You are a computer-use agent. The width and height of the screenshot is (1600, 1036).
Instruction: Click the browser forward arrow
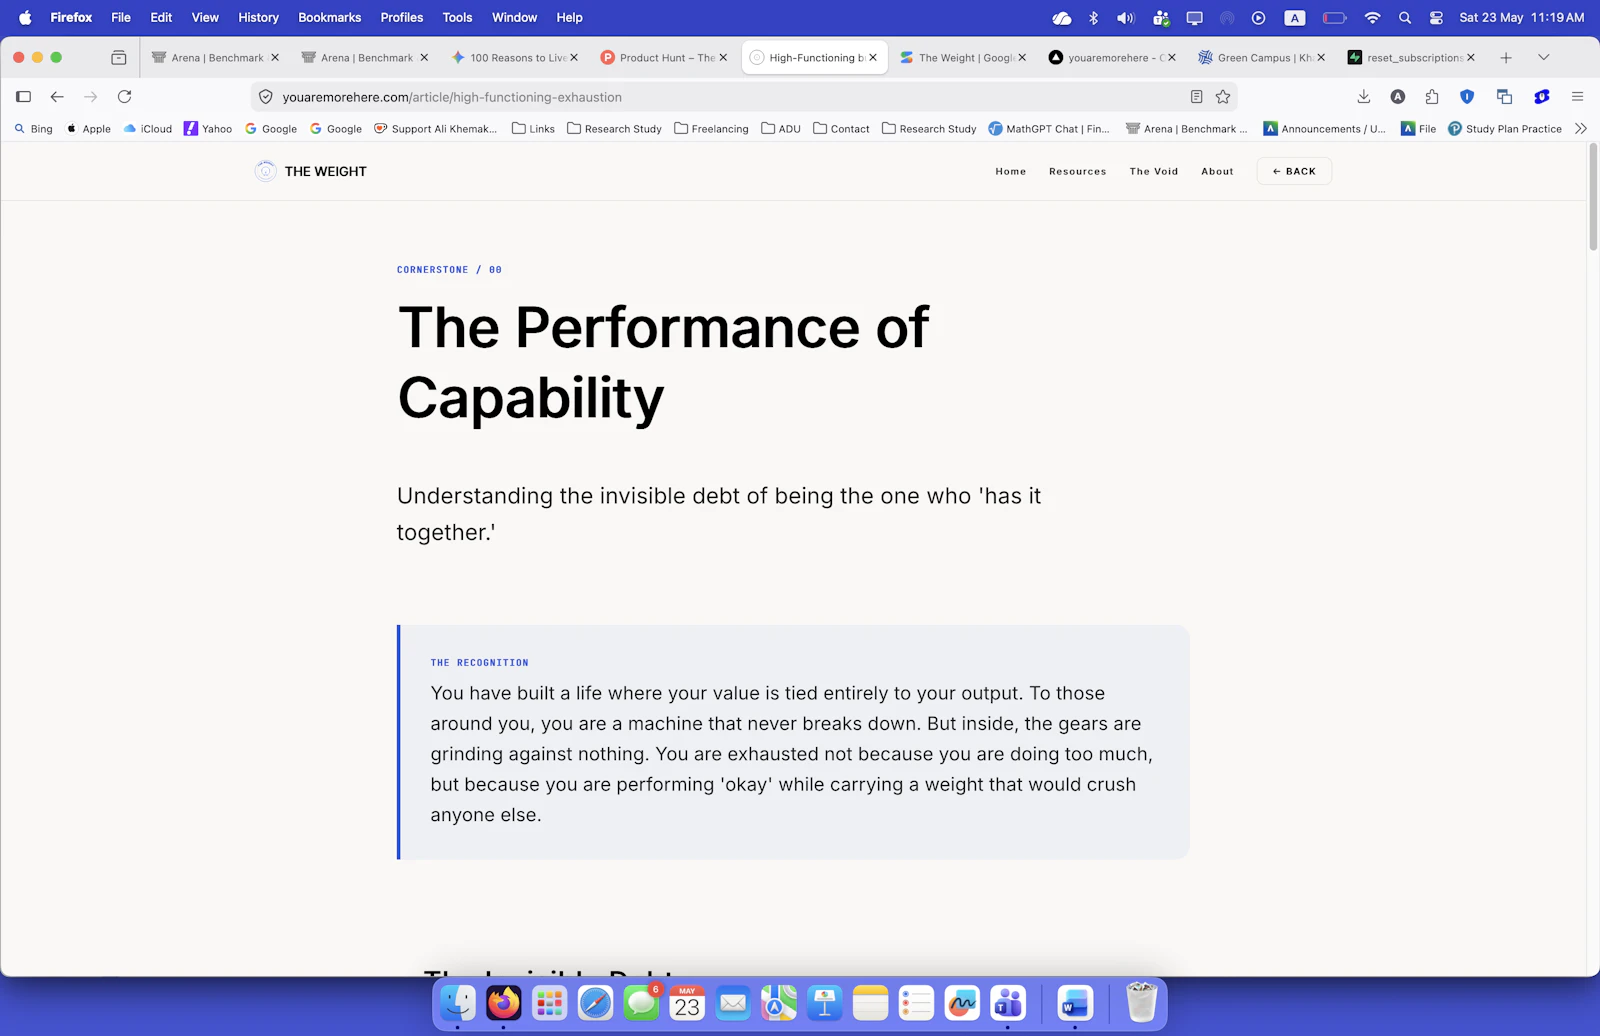(x=91, y=97)
